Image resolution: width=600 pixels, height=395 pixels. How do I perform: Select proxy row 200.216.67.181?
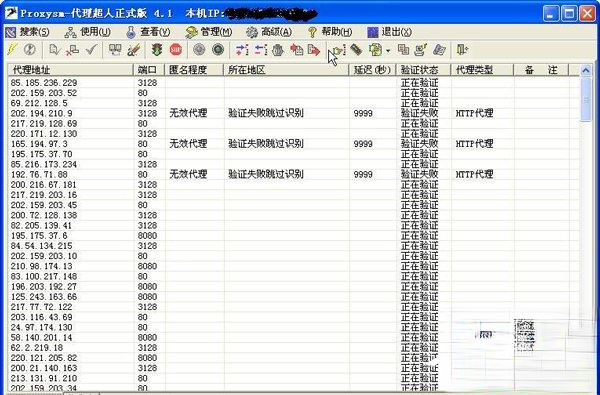[x=293, y=184]
